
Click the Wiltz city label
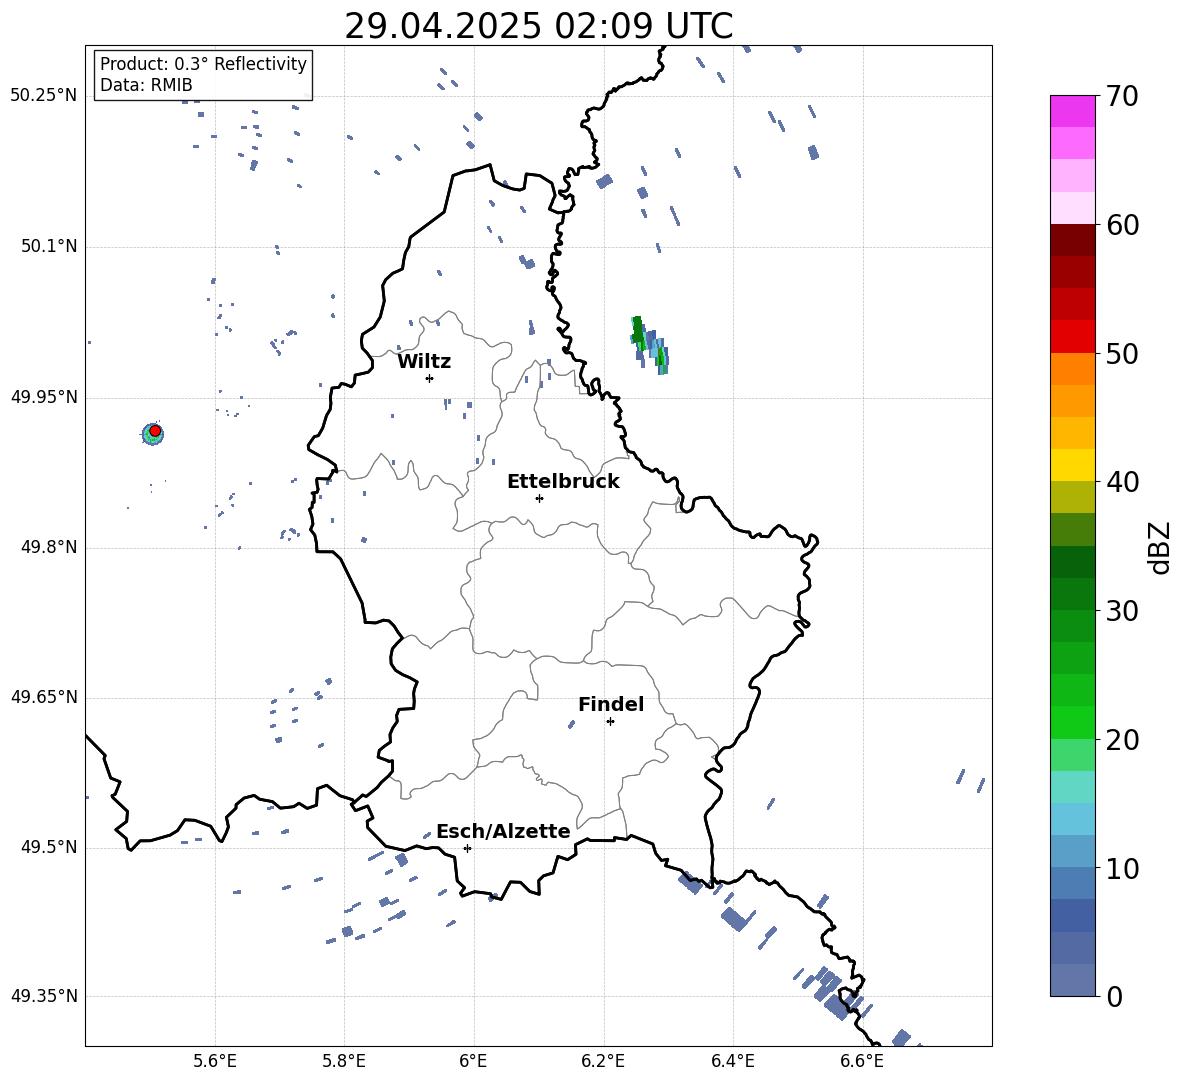424,362
